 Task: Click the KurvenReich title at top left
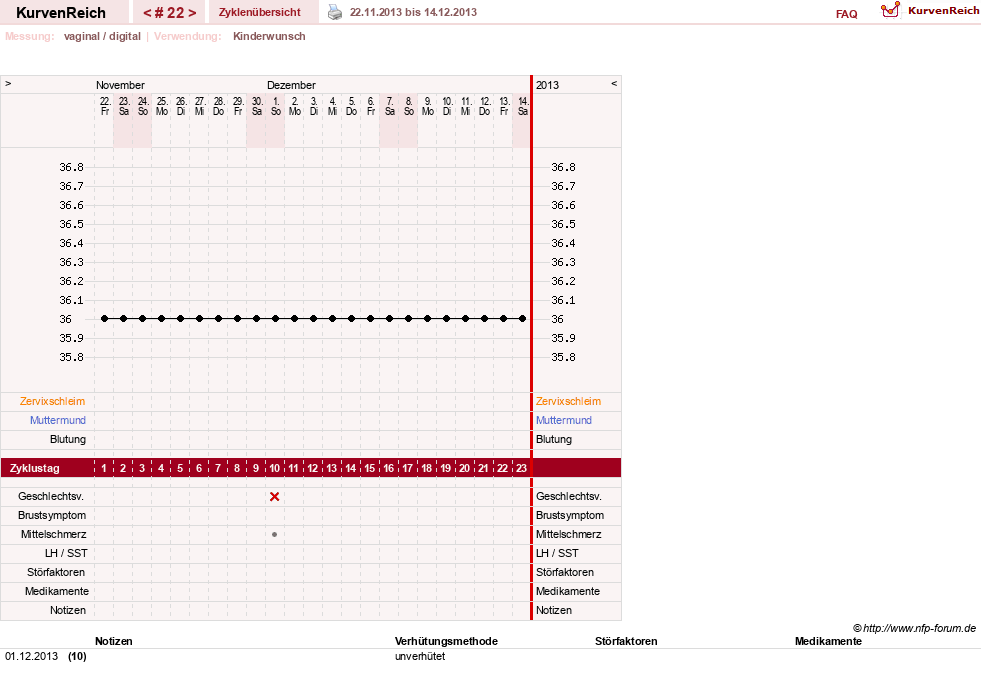[x=61, y=13]
